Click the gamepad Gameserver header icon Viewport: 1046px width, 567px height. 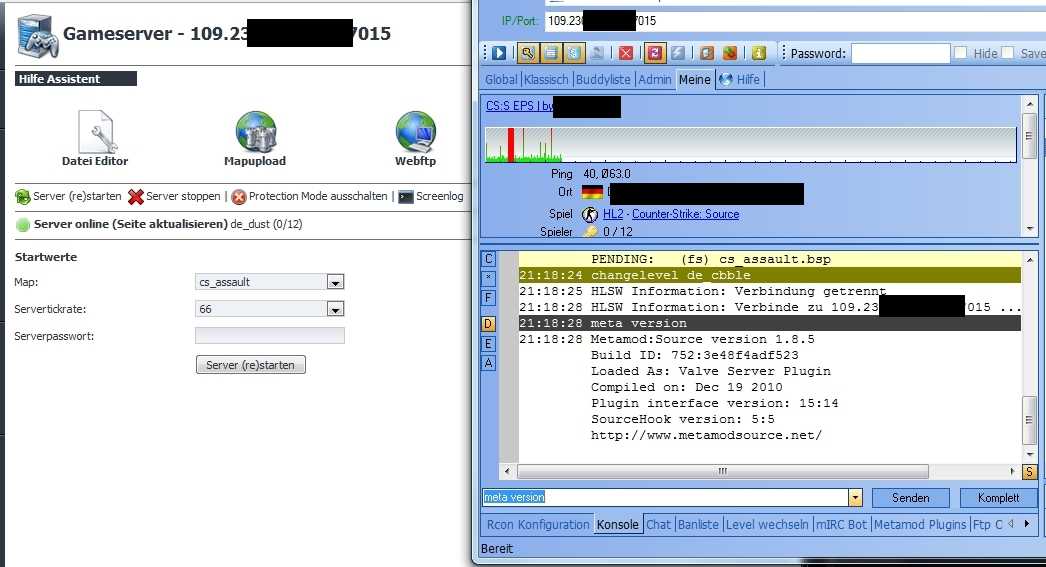[x=36, y=36]
